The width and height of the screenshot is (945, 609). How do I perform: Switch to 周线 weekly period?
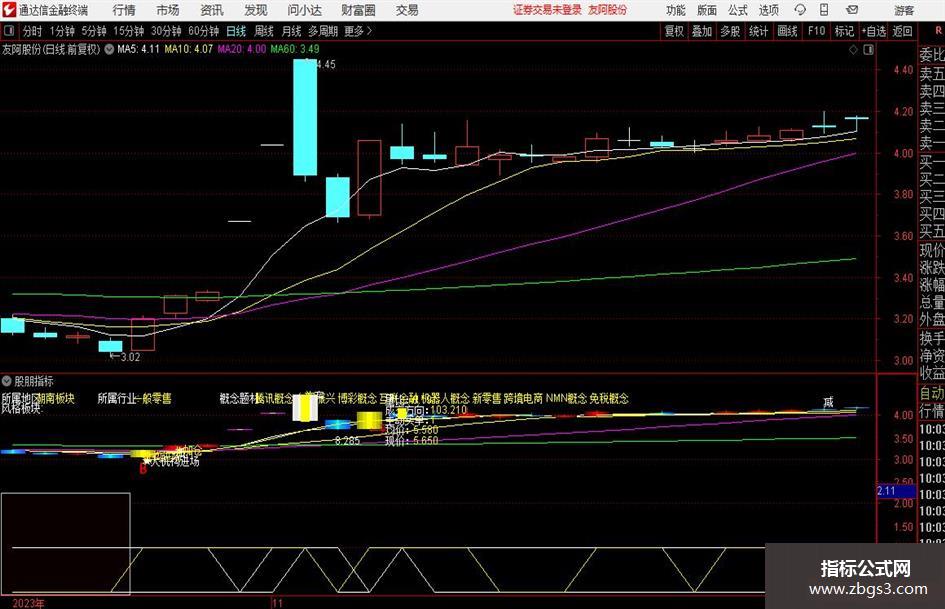[264, 31]
